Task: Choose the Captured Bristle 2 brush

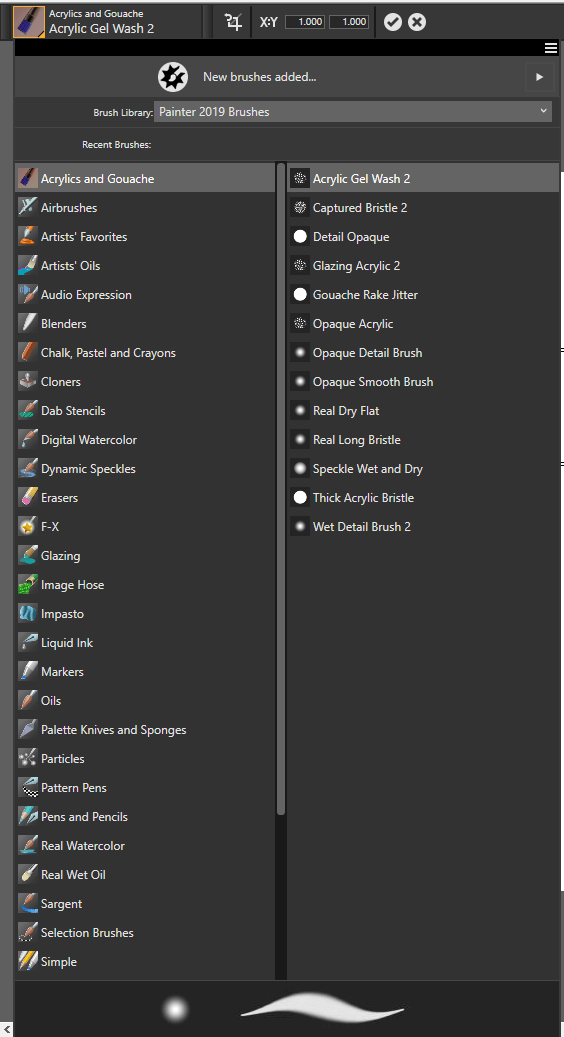Action: [423, 208]
